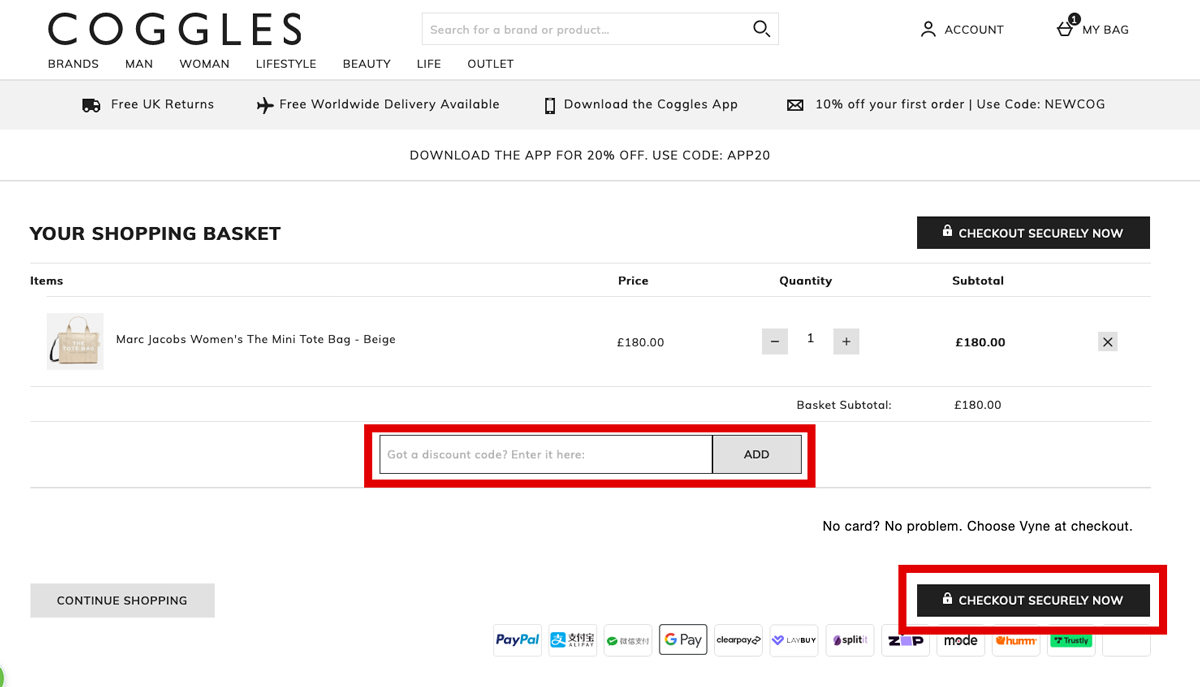
Task: Click the PayPal payment icon
Action: (517, 640)
